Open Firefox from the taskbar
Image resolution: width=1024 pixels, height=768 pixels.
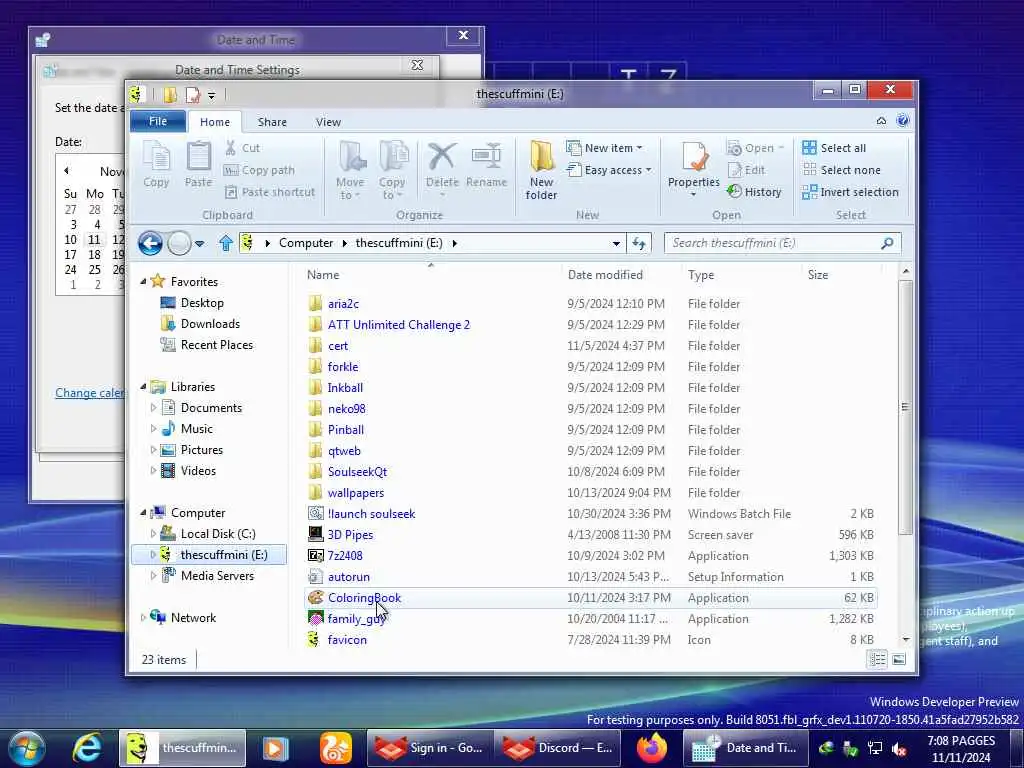click(x=651, y=748)
